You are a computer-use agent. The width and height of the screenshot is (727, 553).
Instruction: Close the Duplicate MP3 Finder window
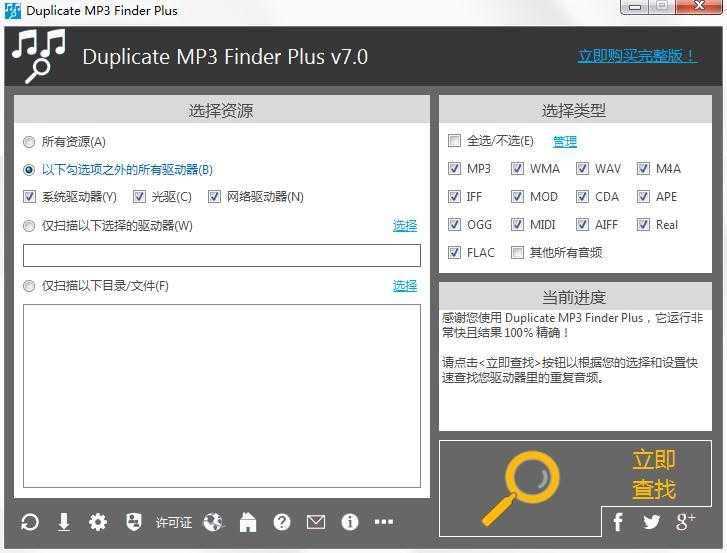coord(699,6)
